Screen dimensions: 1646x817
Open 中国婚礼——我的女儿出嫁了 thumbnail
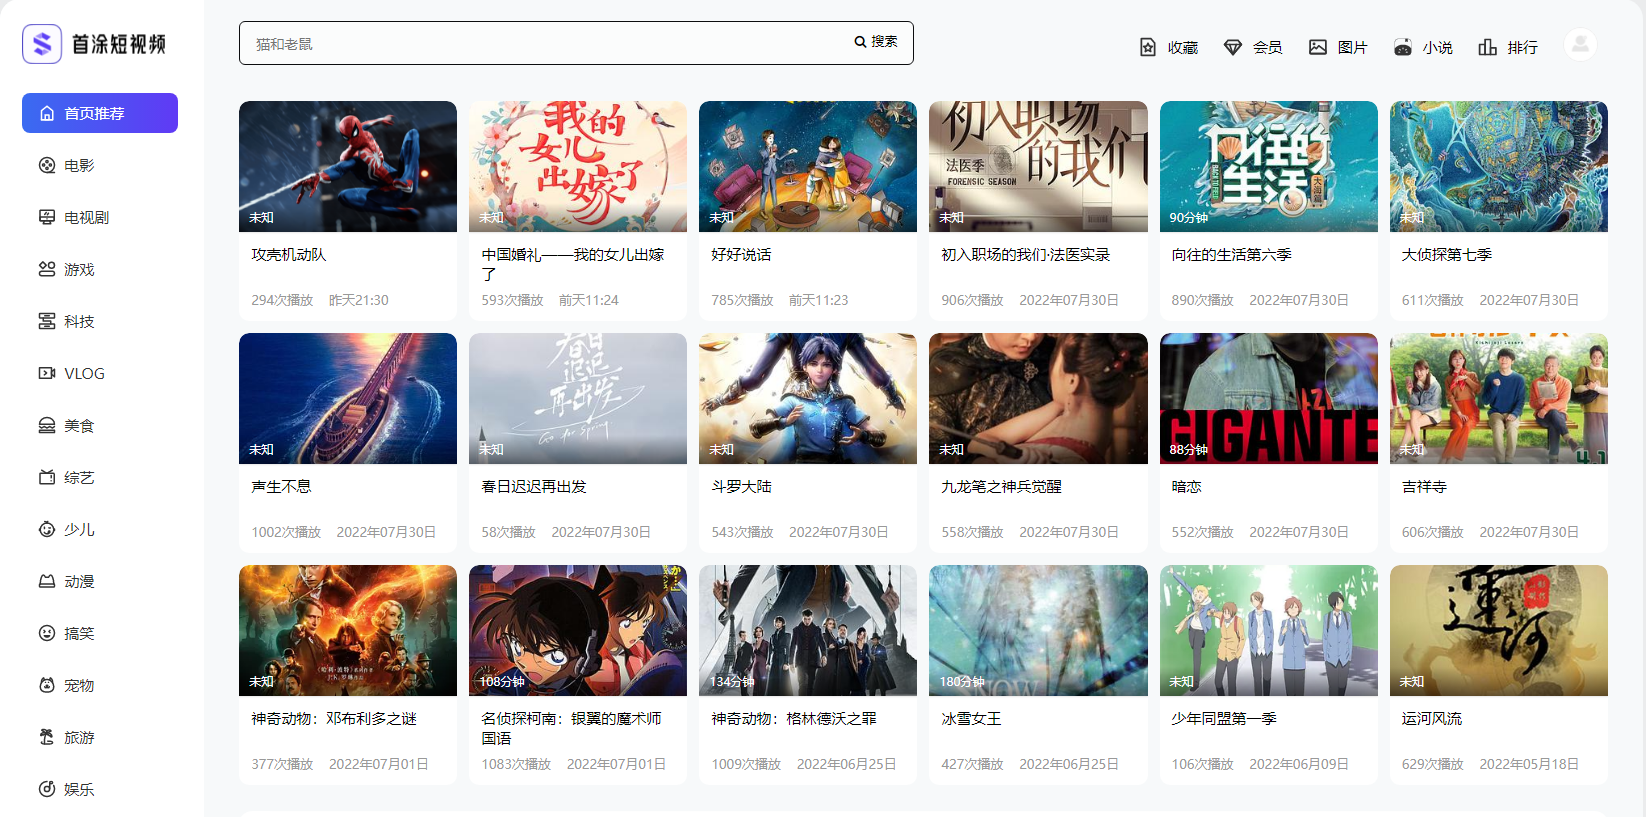[578, 166]
